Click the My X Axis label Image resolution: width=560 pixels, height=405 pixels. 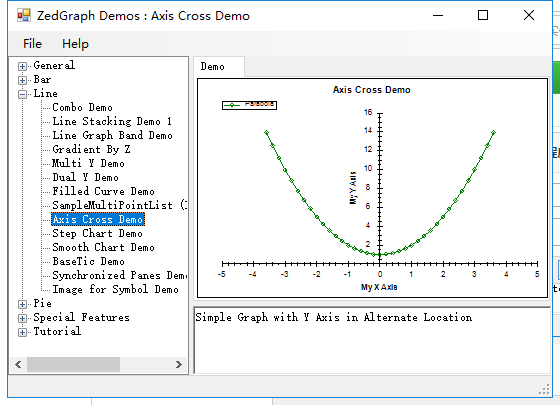(379, 287)
